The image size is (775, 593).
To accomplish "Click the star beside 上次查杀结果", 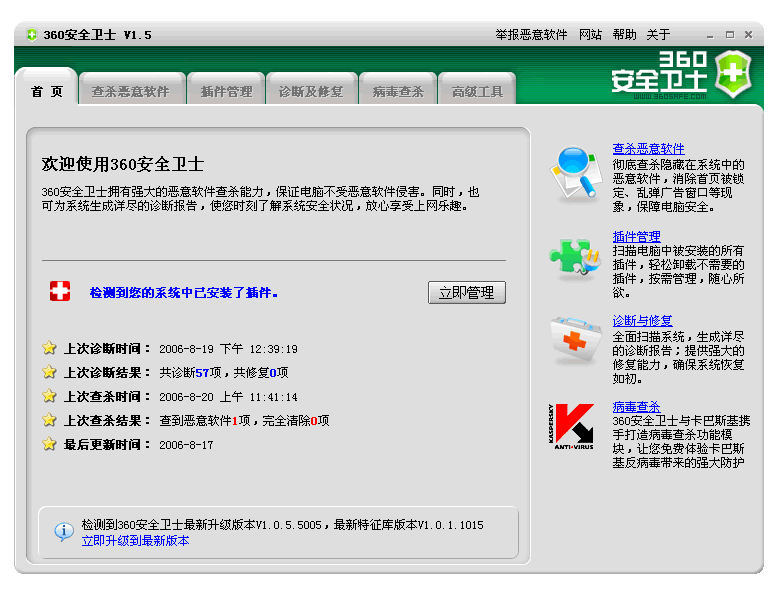I will 49,420.
